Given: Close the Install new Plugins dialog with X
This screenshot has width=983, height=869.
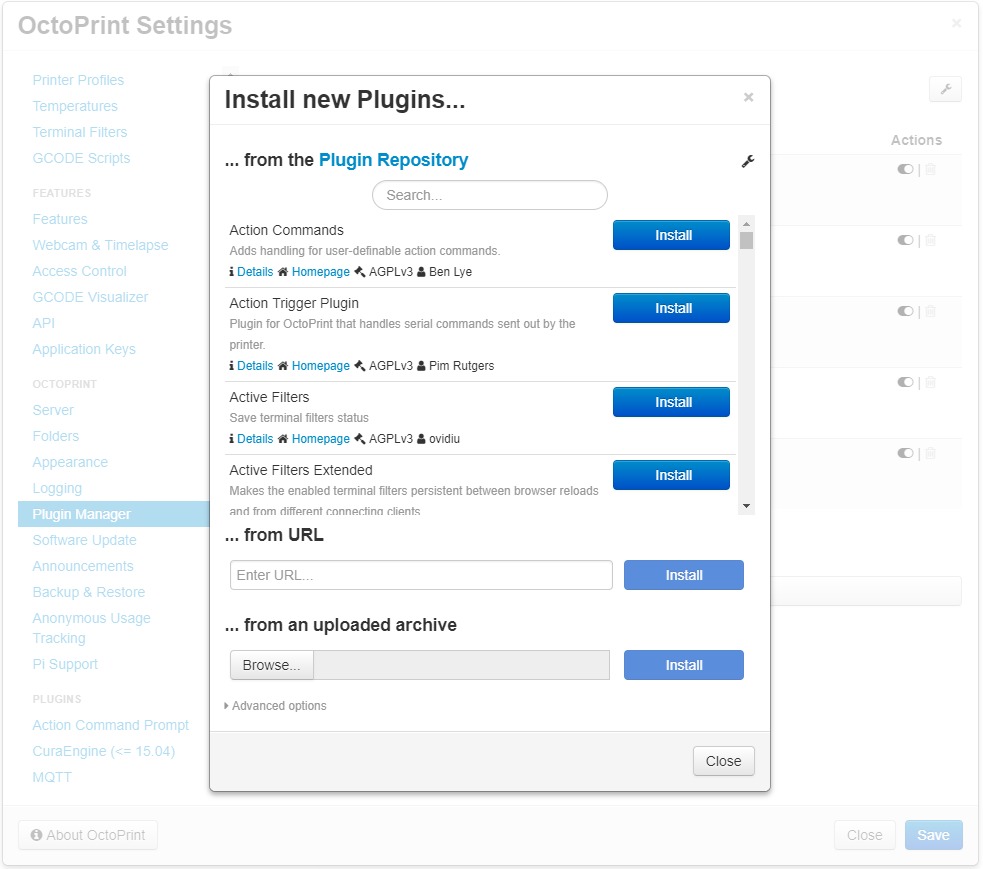Looking at the screenshot, I should point(748,97).
